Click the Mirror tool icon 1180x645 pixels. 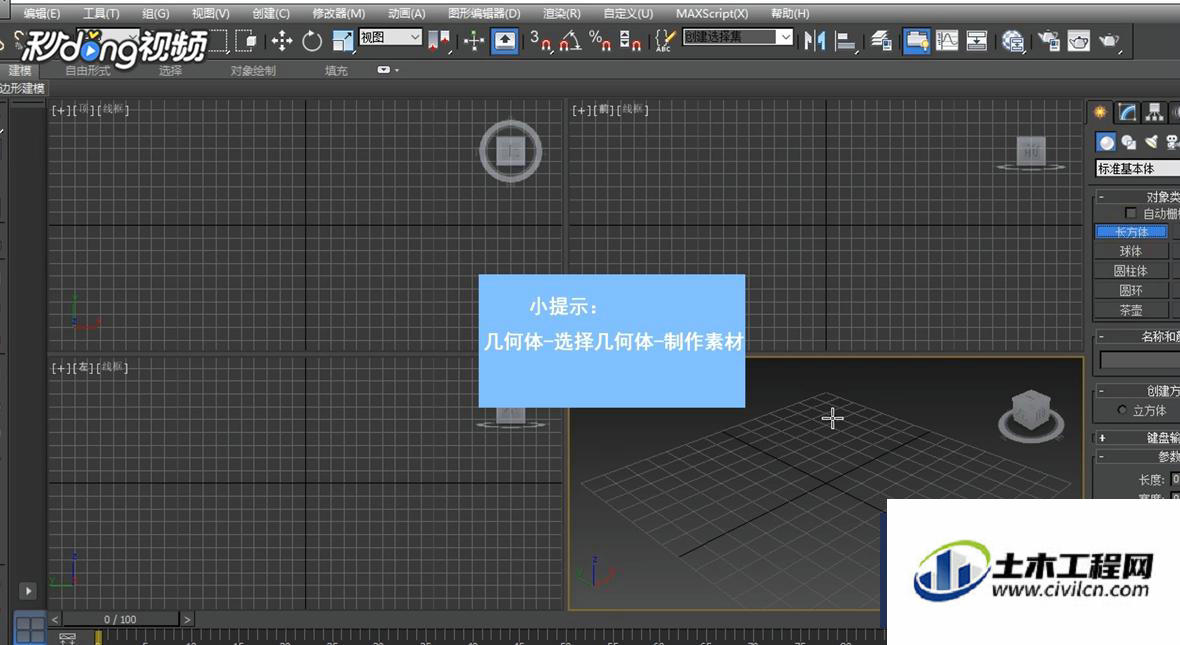coord(814,41)
